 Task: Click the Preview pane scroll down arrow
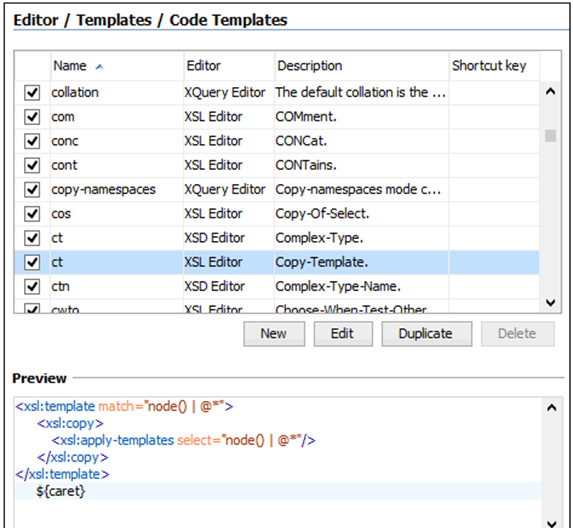point(551,523)
